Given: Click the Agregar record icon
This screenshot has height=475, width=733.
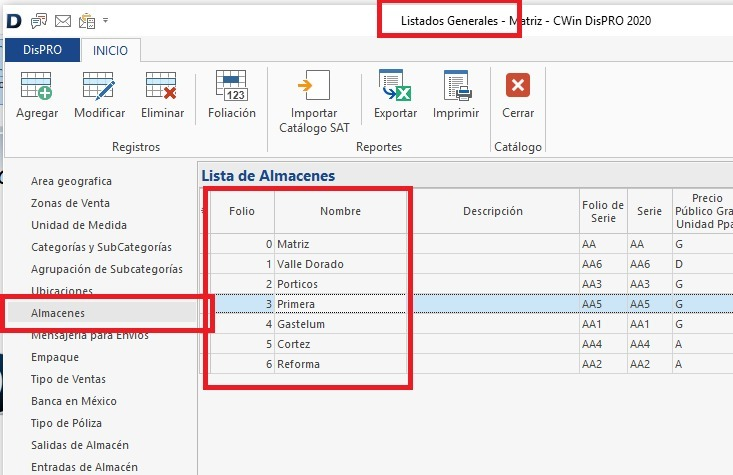Looking at the screenshot, I should coord(37,87).
